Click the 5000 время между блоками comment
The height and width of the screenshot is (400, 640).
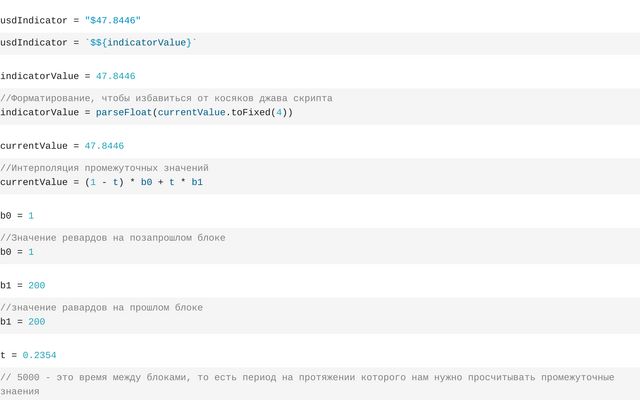click(307, 384)
